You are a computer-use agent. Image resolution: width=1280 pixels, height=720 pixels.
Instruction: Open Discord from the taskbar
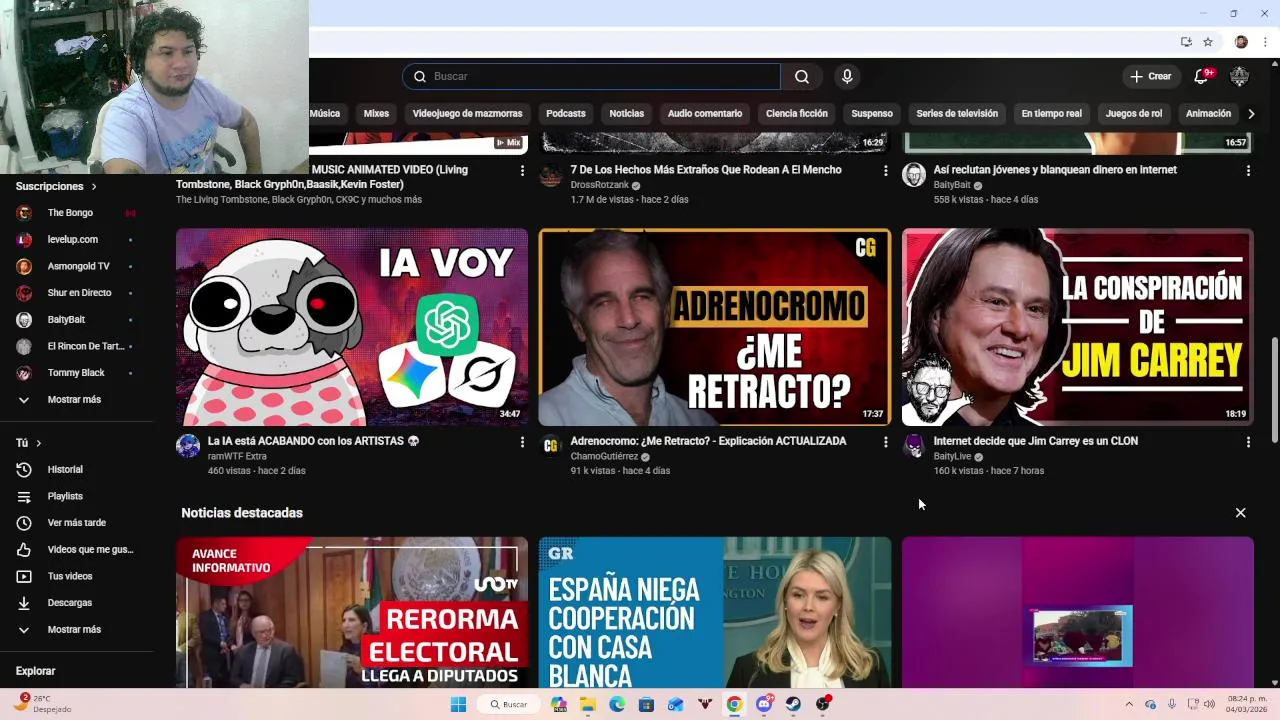(765, 704)
